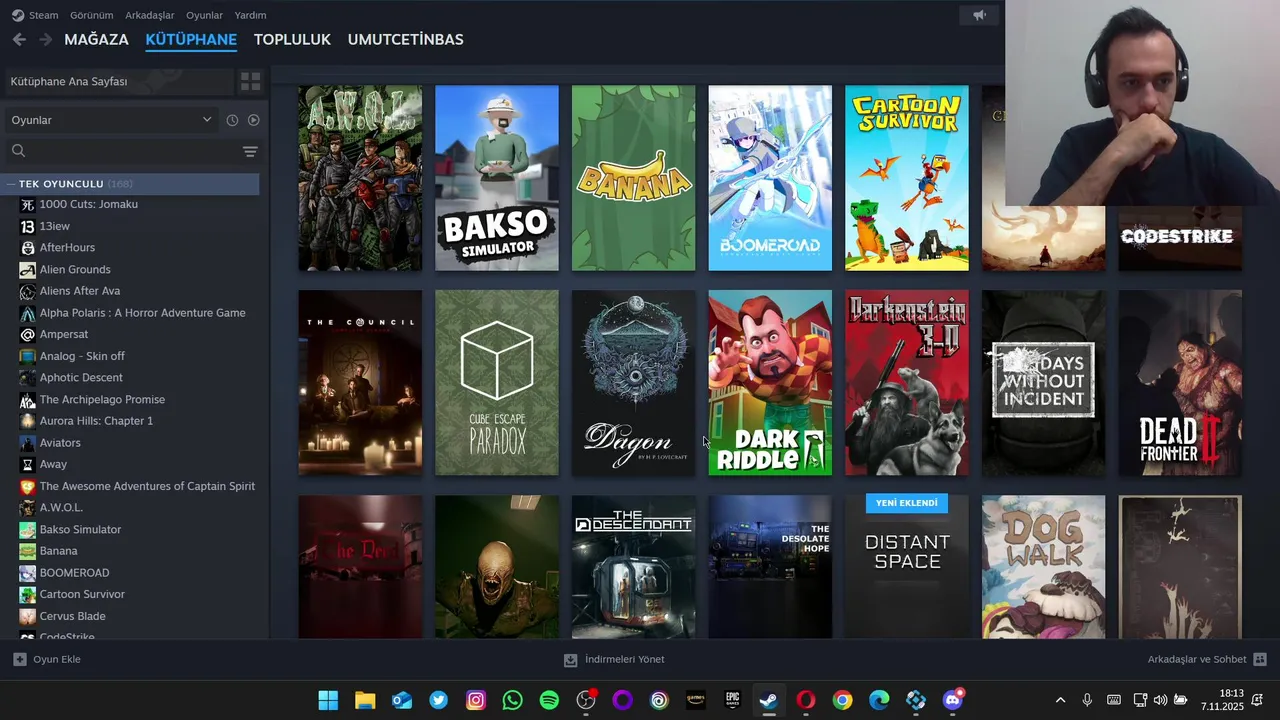The width and height of the screenshot is (1280, 720).
Task: Open the Dog Walk cover
Action: click(x=1043, y=567)
